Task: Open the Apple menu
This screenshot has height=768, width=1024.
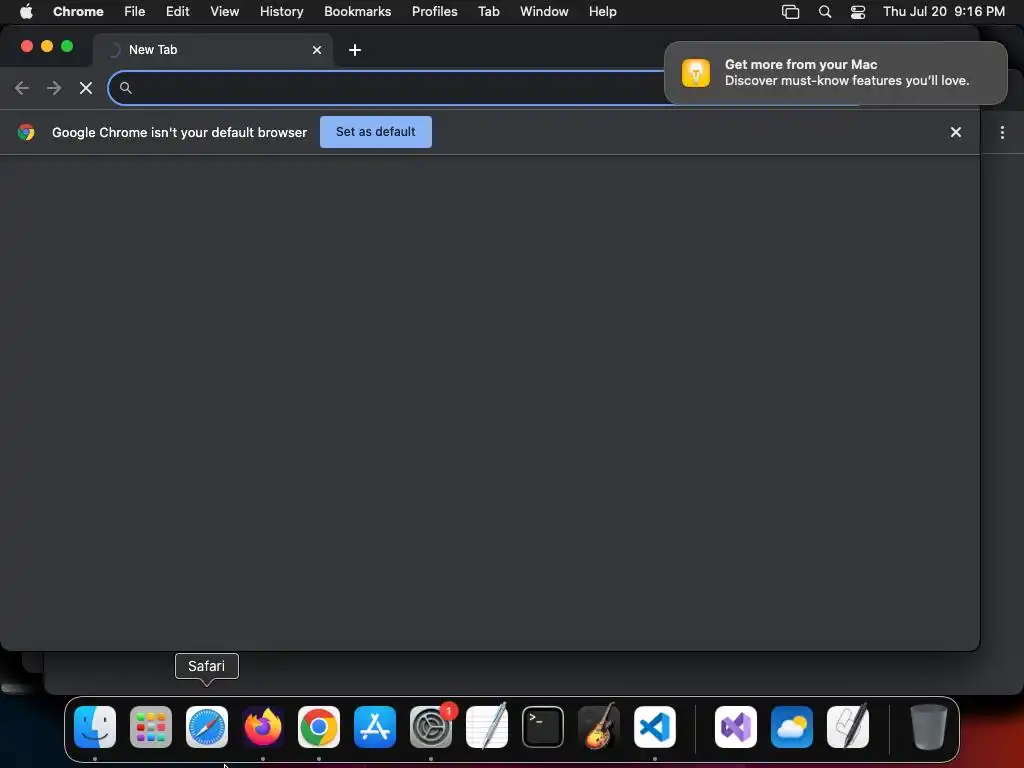Action: (26, 12)
